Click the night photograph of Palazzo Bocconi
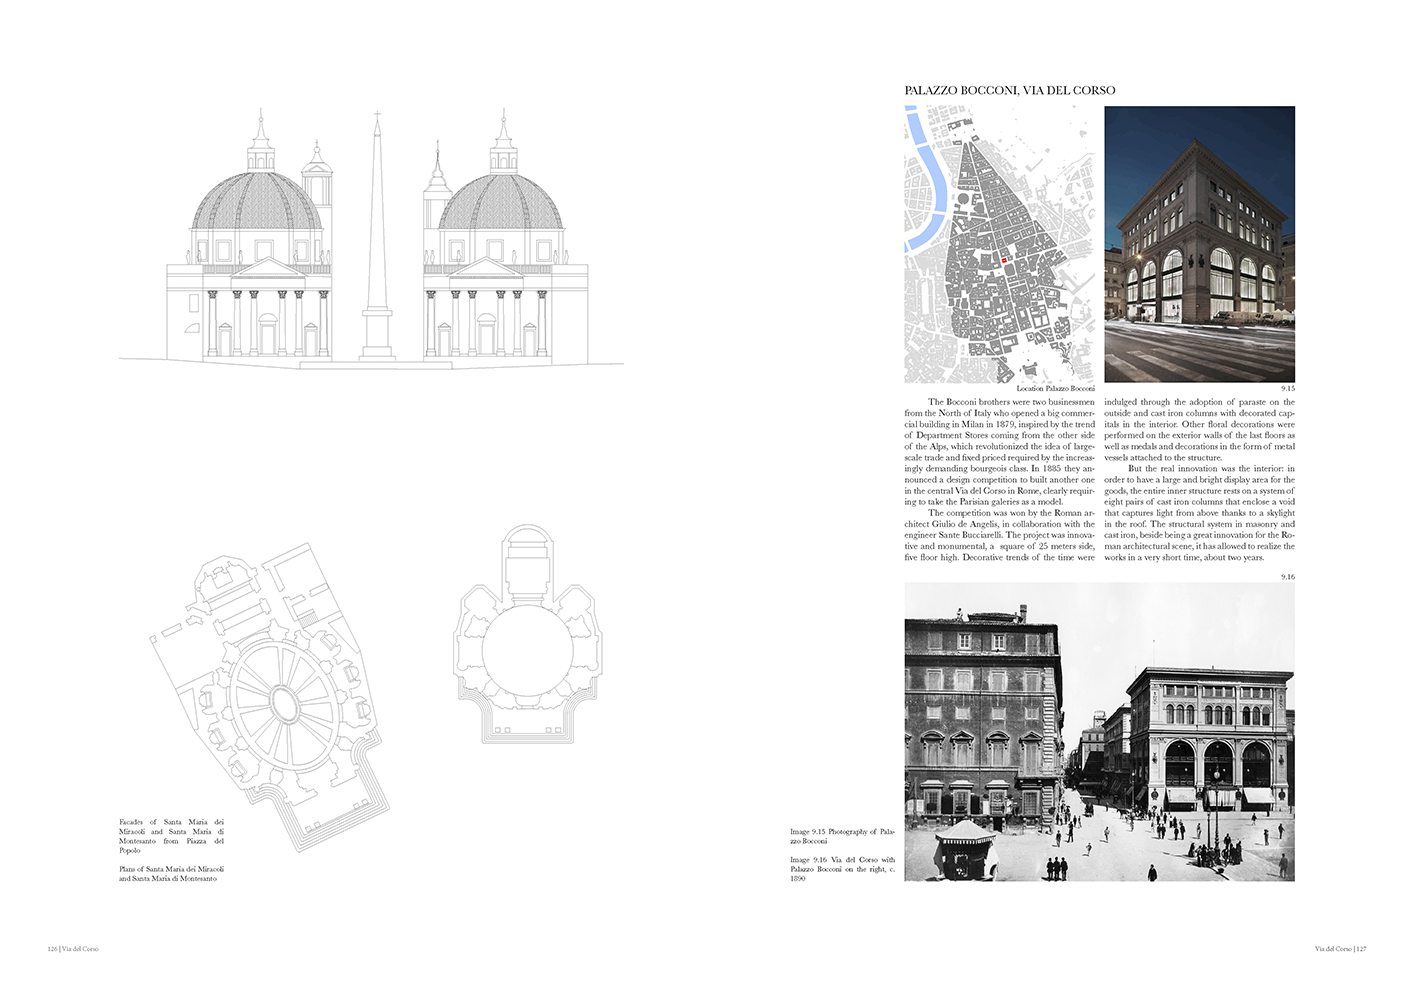Image resolution: width=1414 pixels, height=1000 pixels. (x=1199, y=244)
